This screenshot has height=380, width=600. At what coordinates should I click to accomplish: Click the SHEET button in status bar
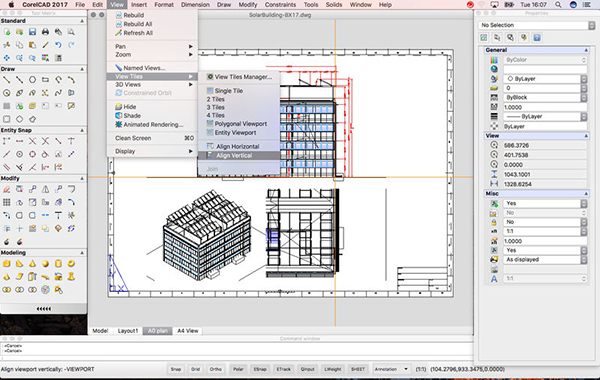358,369
